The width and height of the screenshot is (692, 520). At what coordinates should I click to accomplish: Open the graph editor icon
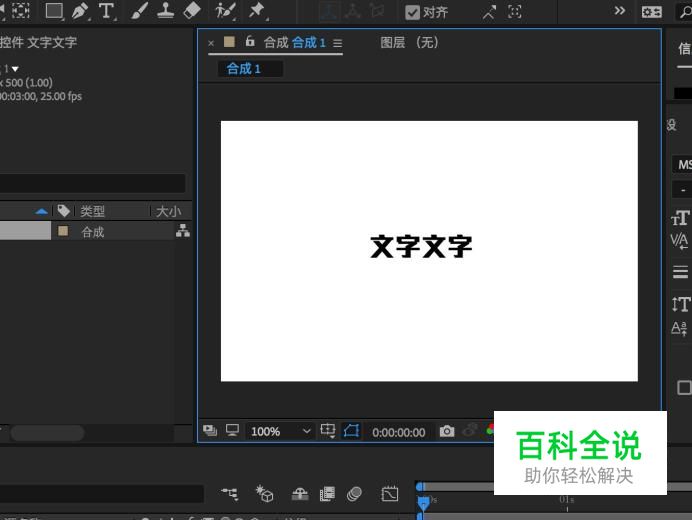[390, 494]
